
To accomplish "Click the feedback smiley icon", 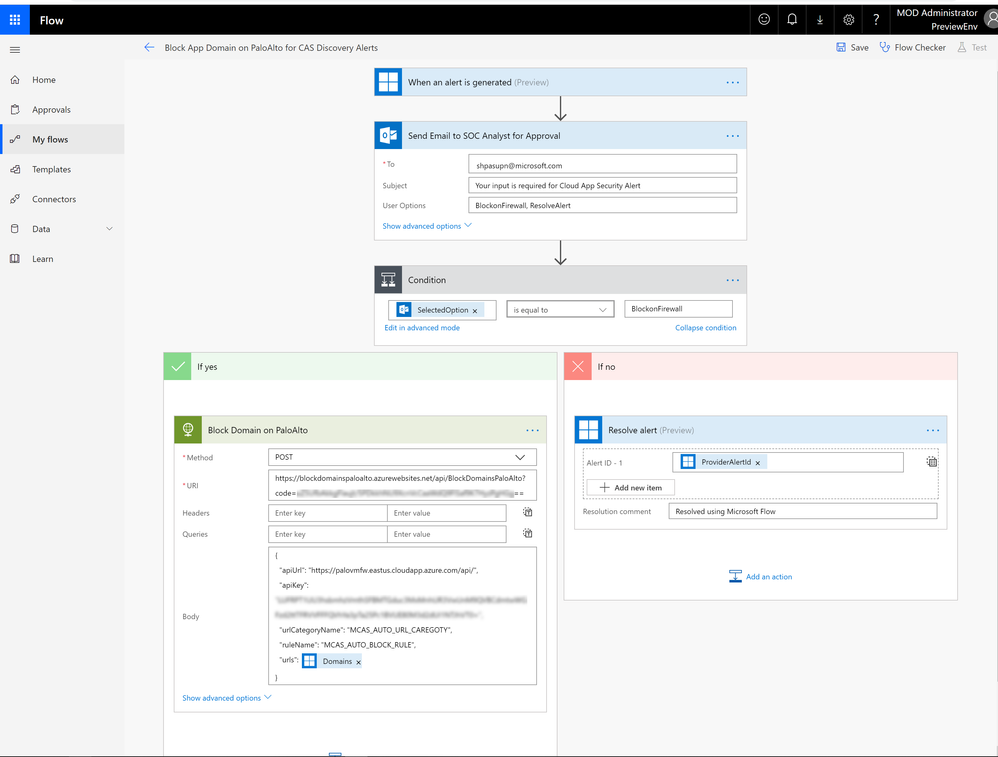I will pos(764,20).
